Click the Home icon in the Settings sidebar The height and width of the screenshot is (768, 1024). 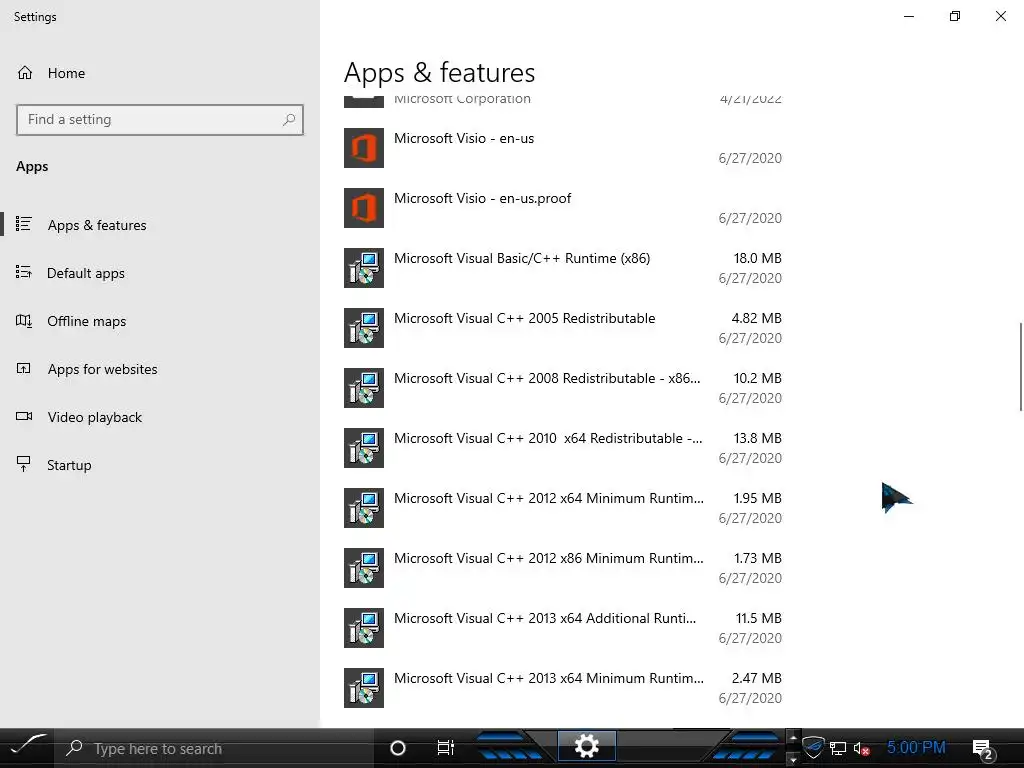[25, 72]
